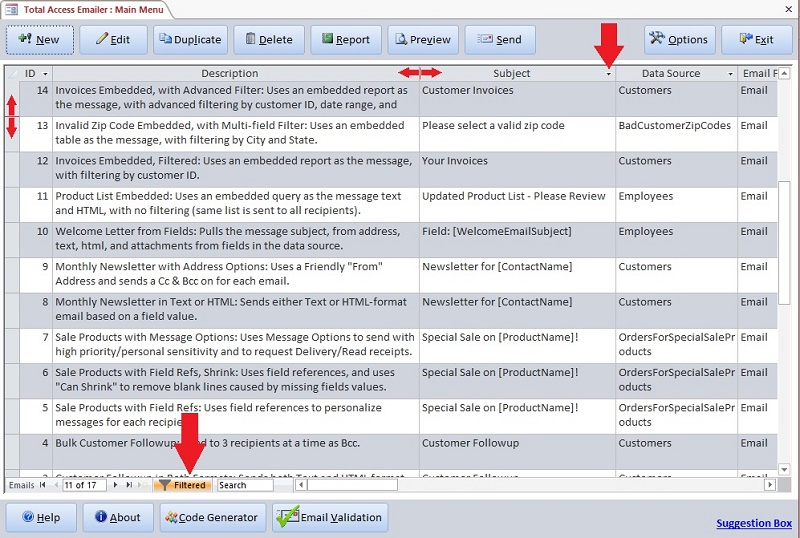The width and height of the screenshot is (800, 538).
Task: Click the vertical scrollbar up arrow
Action: 784,74
